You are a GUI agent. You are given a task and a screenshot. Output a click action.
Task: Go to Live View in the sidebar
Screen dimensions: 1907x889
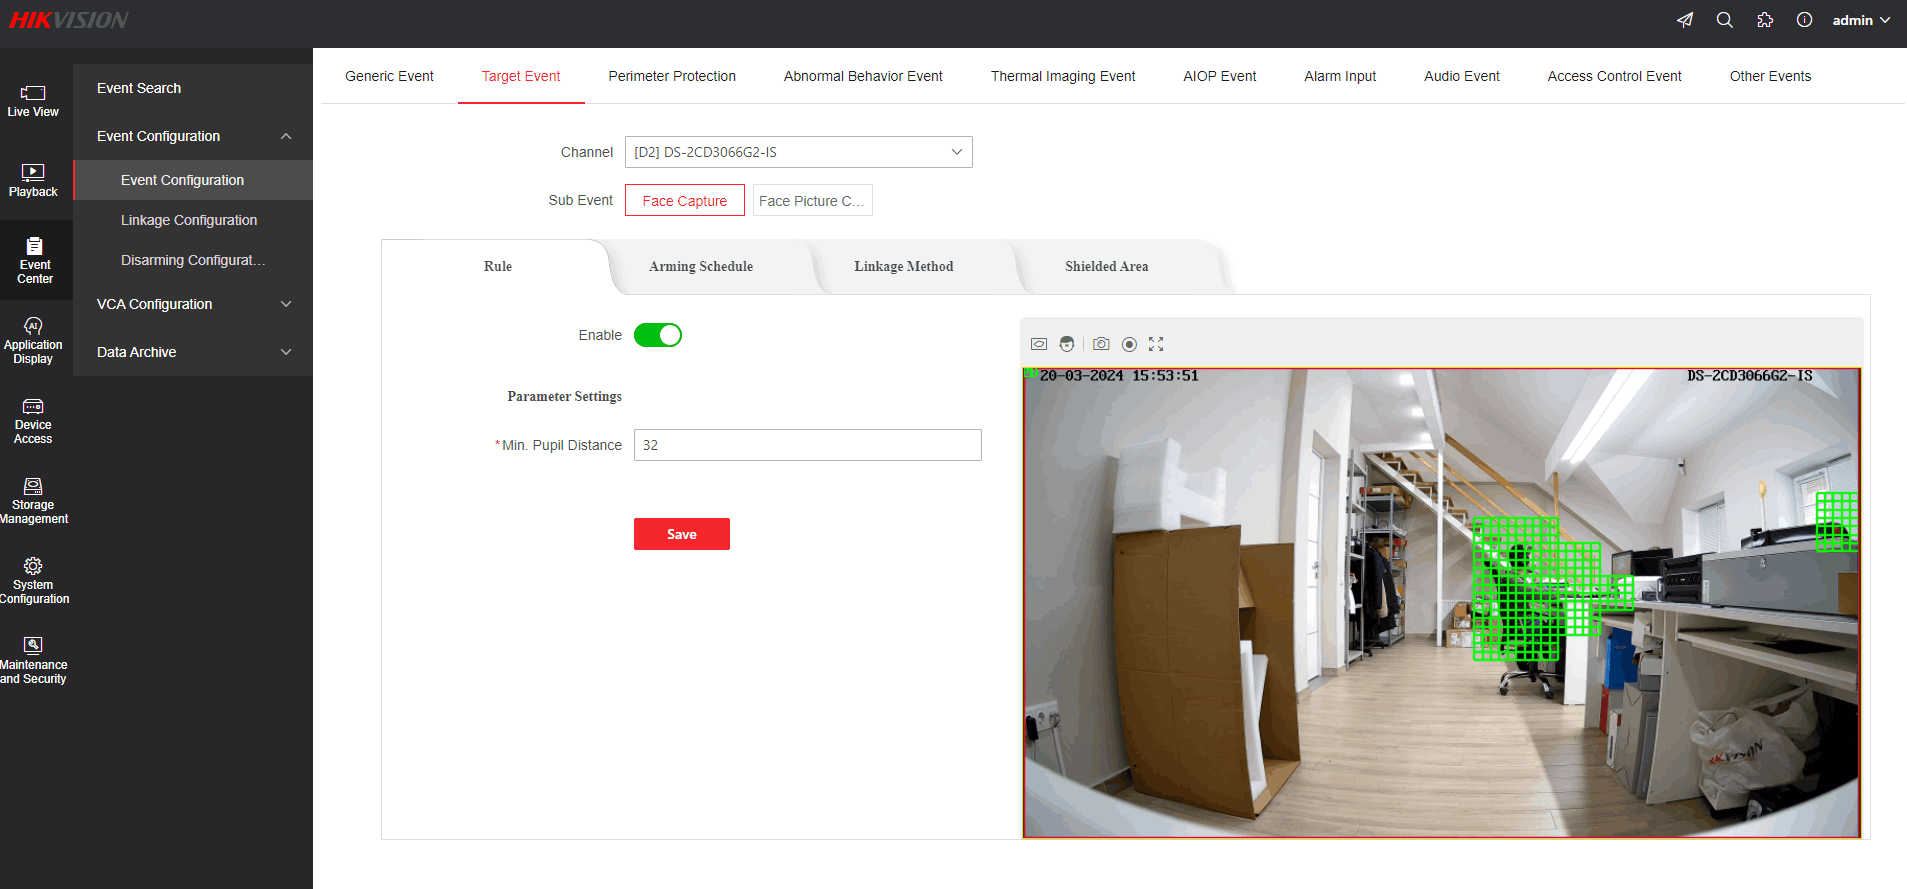click(33, 101)
